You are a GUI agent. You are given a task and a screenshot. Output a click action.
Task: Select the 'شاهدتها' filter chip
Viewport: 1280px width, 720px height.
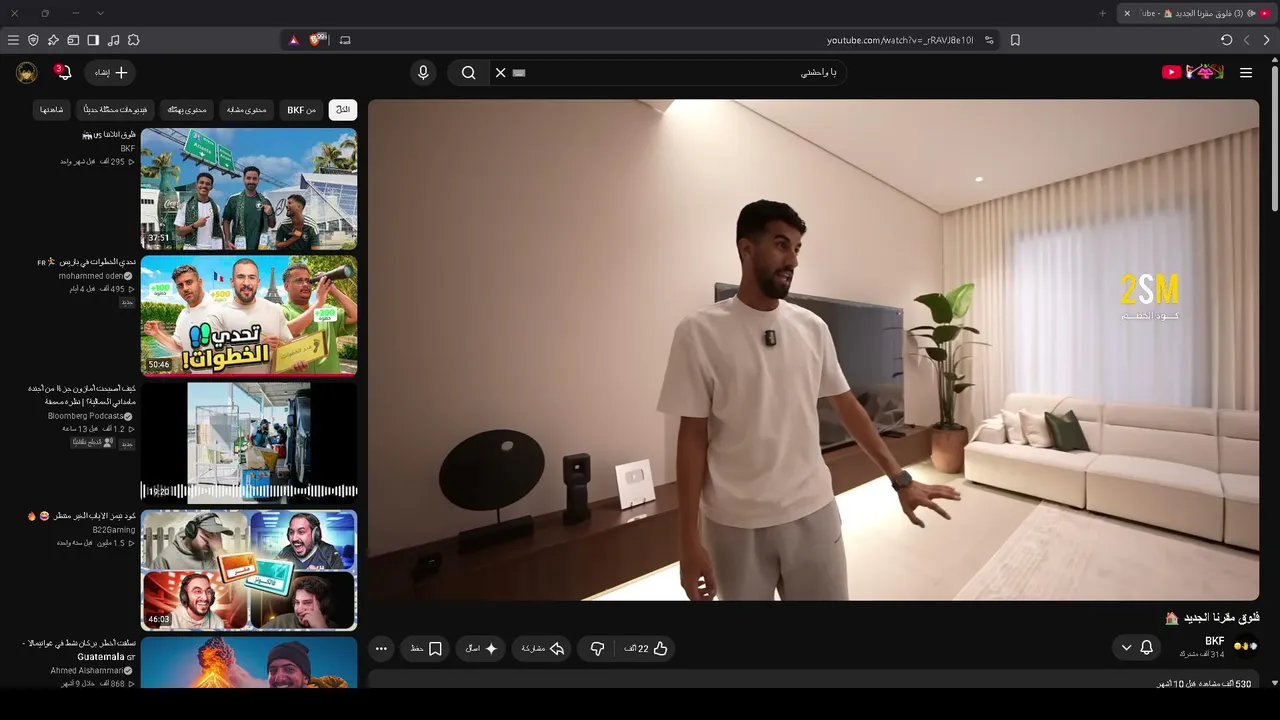51,109
